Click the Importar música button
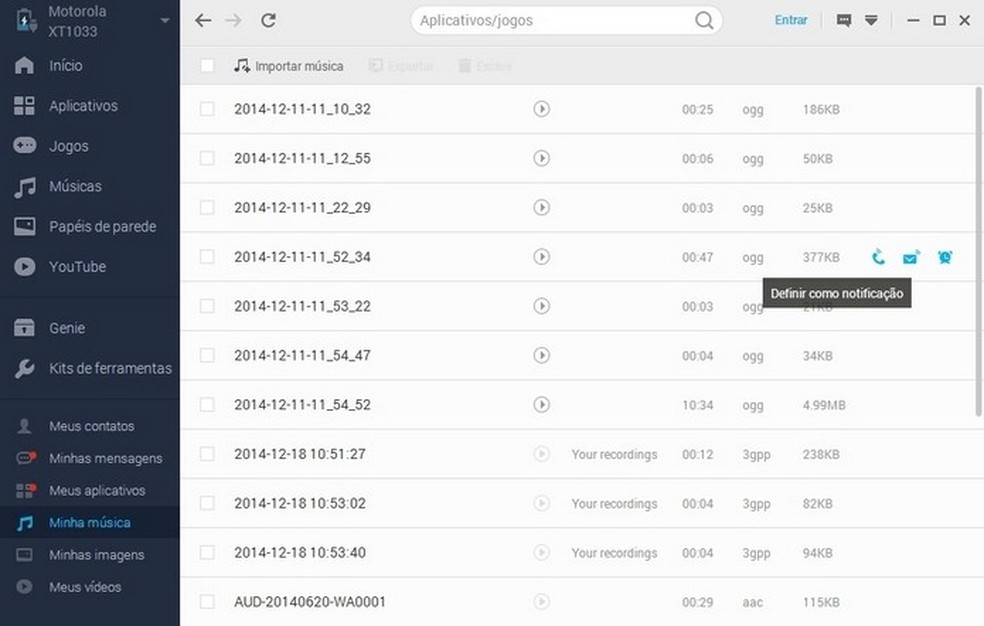 (x=289, y=66)
